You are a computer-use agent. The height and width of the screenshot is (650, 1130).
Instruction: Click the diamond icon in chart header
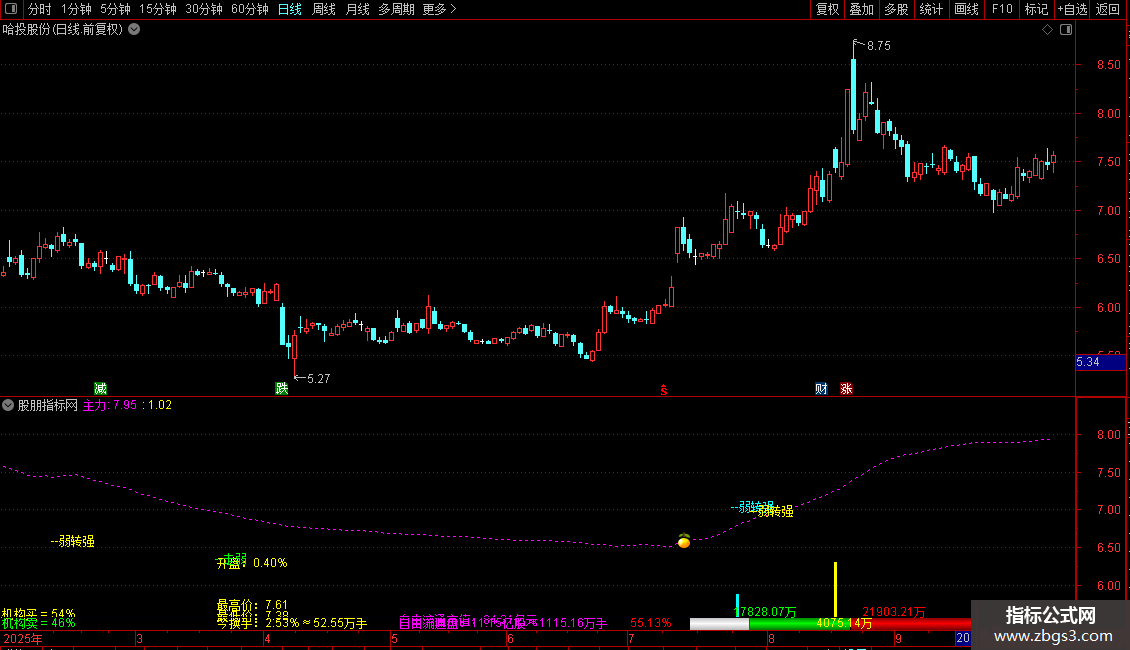(x=1047, y=30)
